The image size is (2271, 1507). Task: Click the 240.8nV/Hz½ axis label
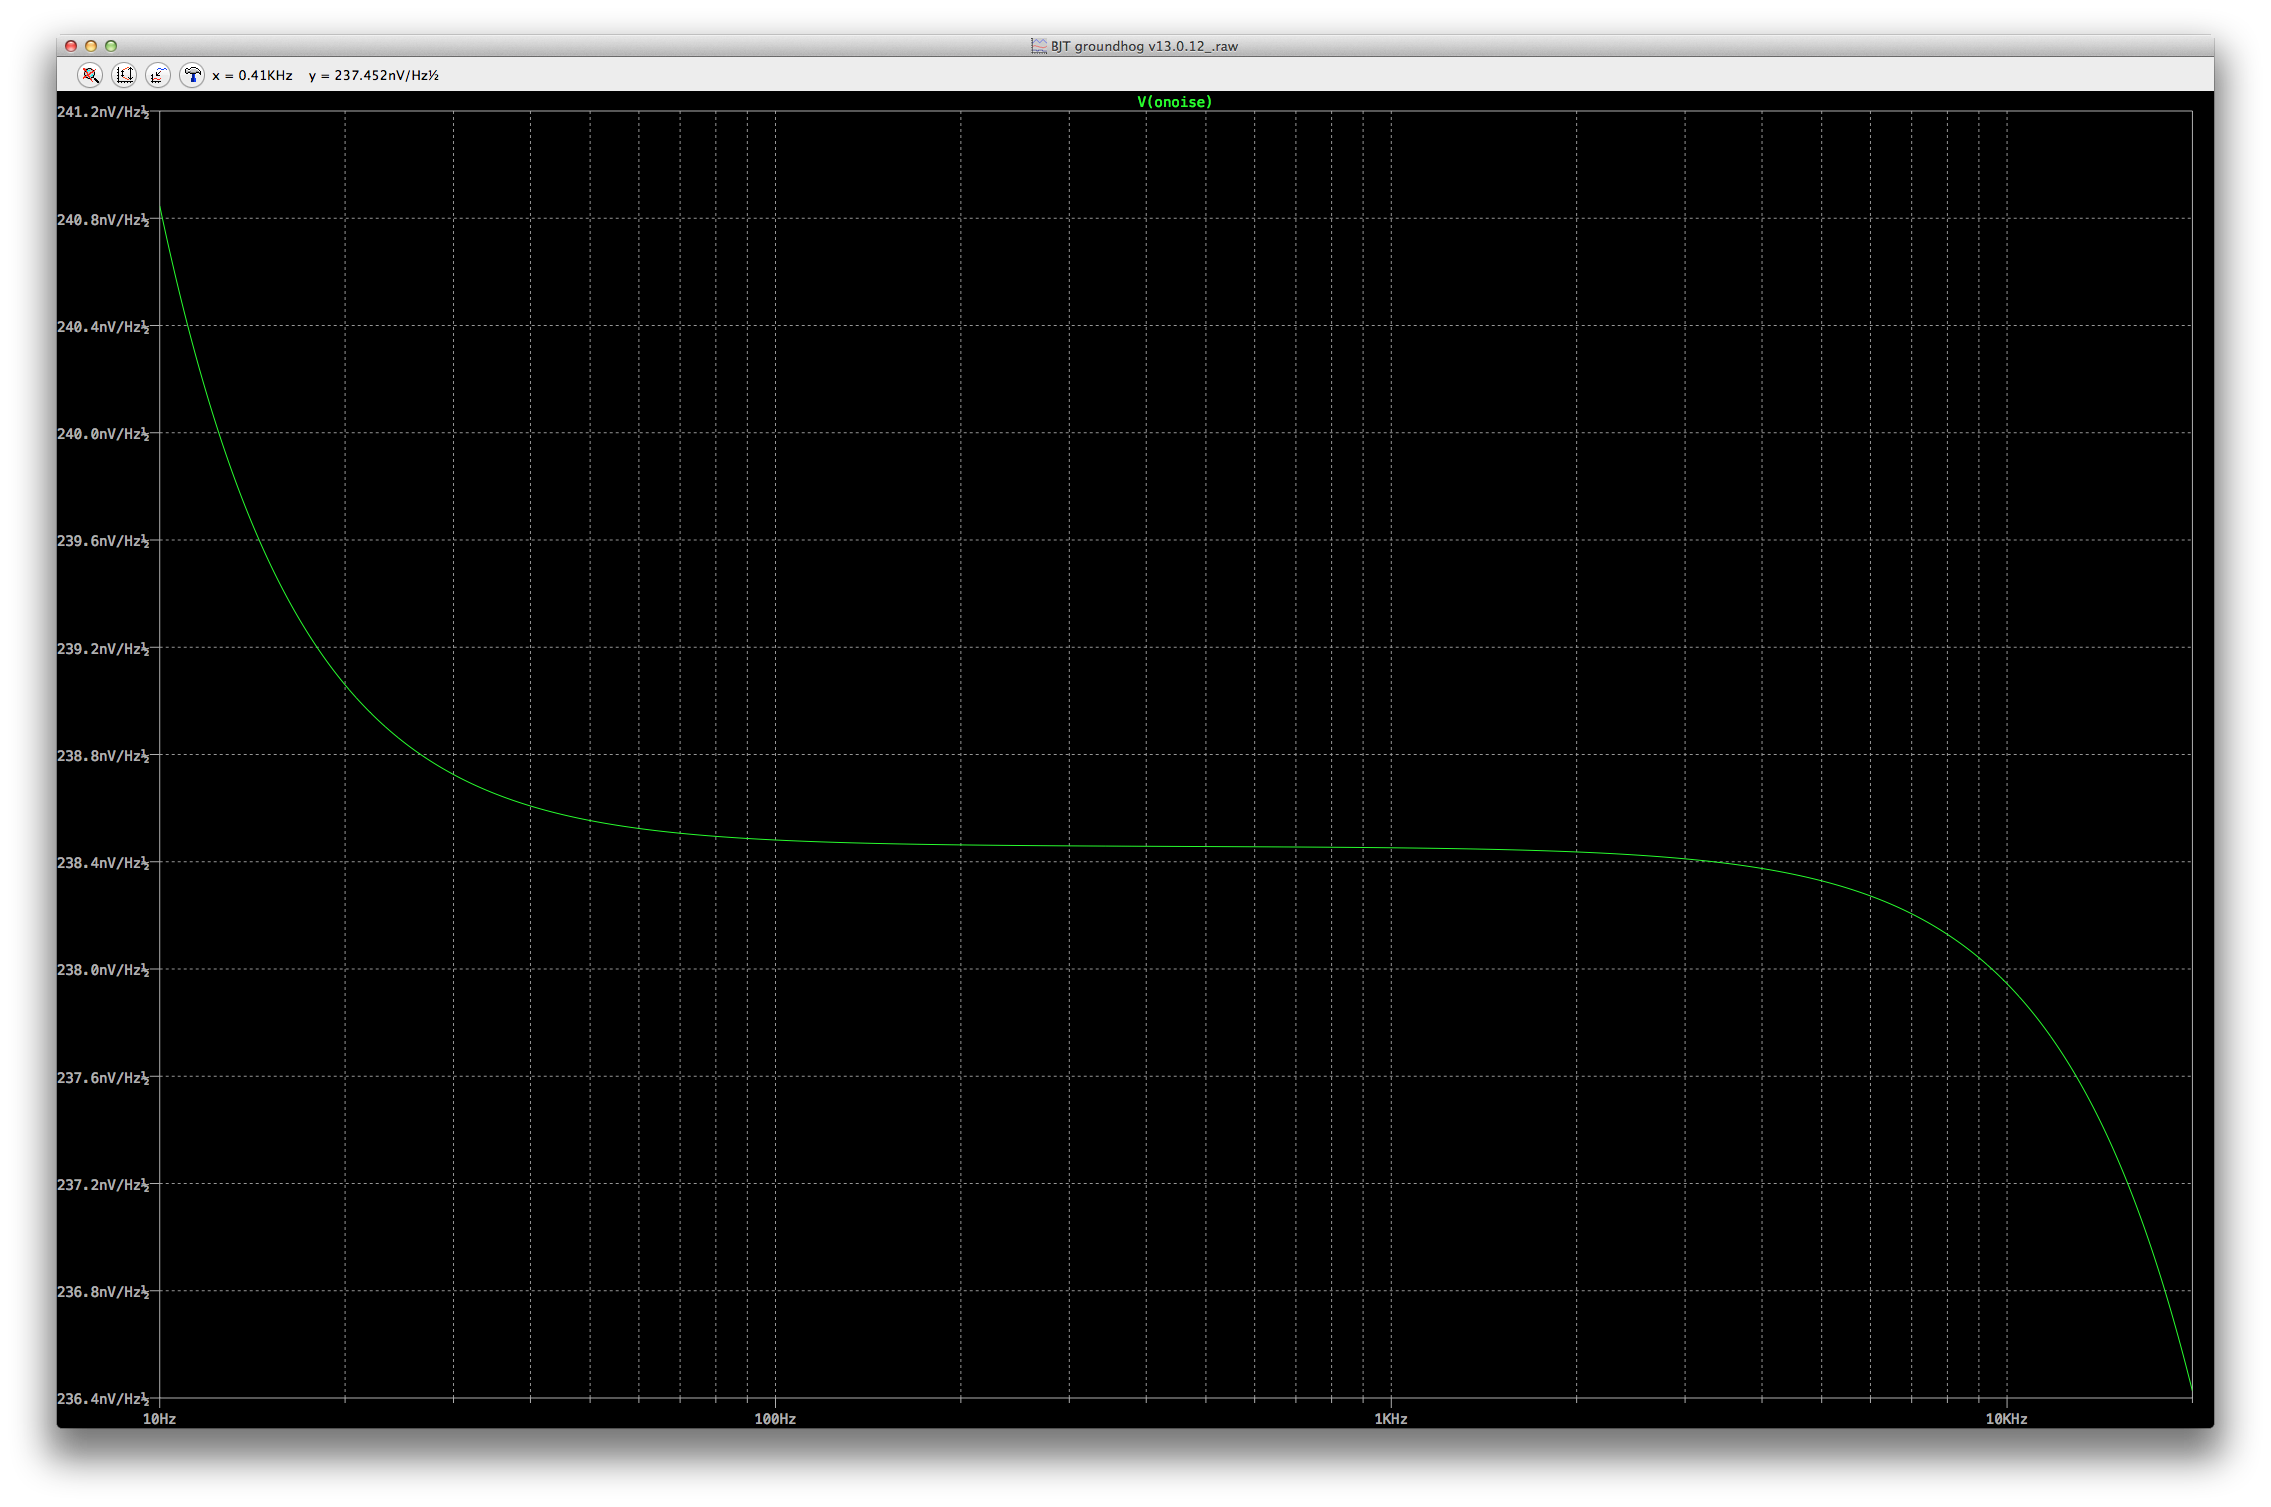[x=103, y=220]
